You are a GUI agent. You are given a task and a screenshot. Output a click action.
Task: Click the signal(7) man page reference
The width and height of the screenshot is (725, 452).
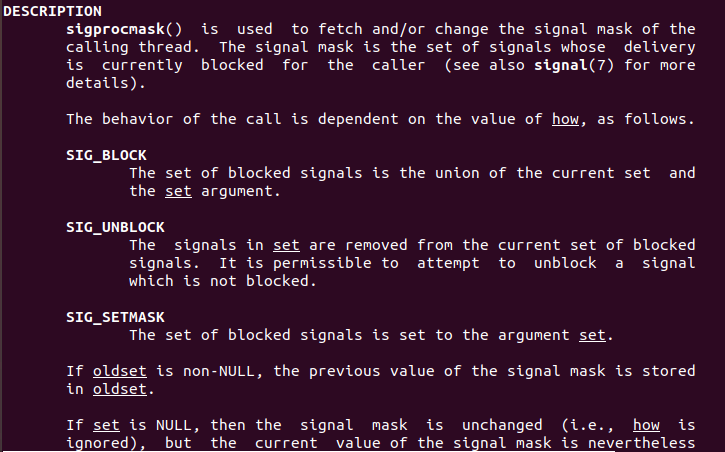click(x=574, y=66)
